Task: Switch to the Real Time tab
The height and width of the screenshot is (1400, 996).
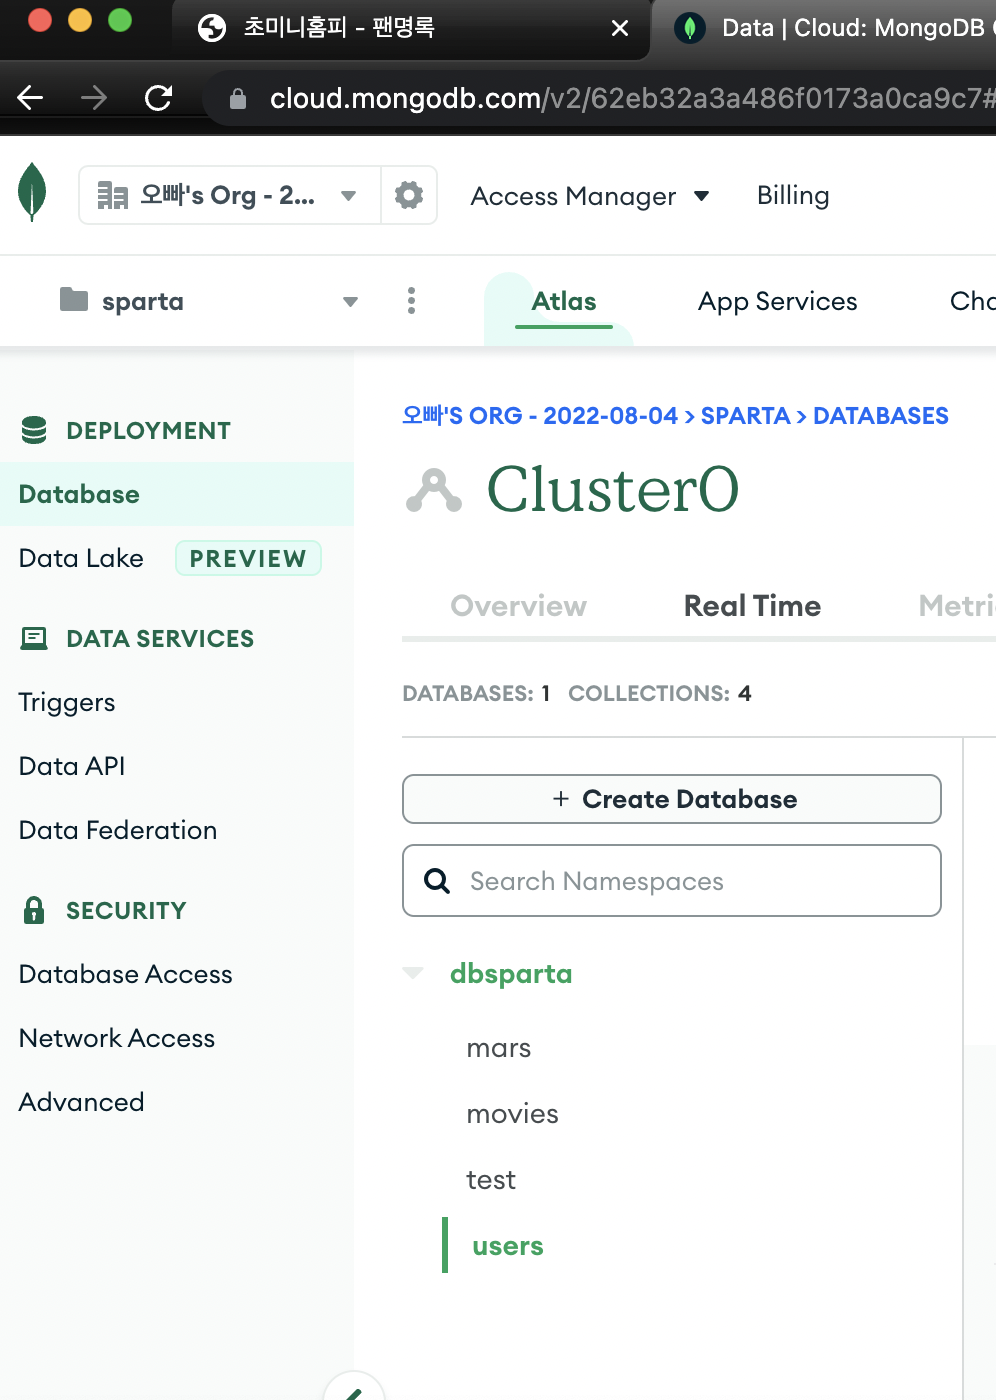Action: [752, 606]
